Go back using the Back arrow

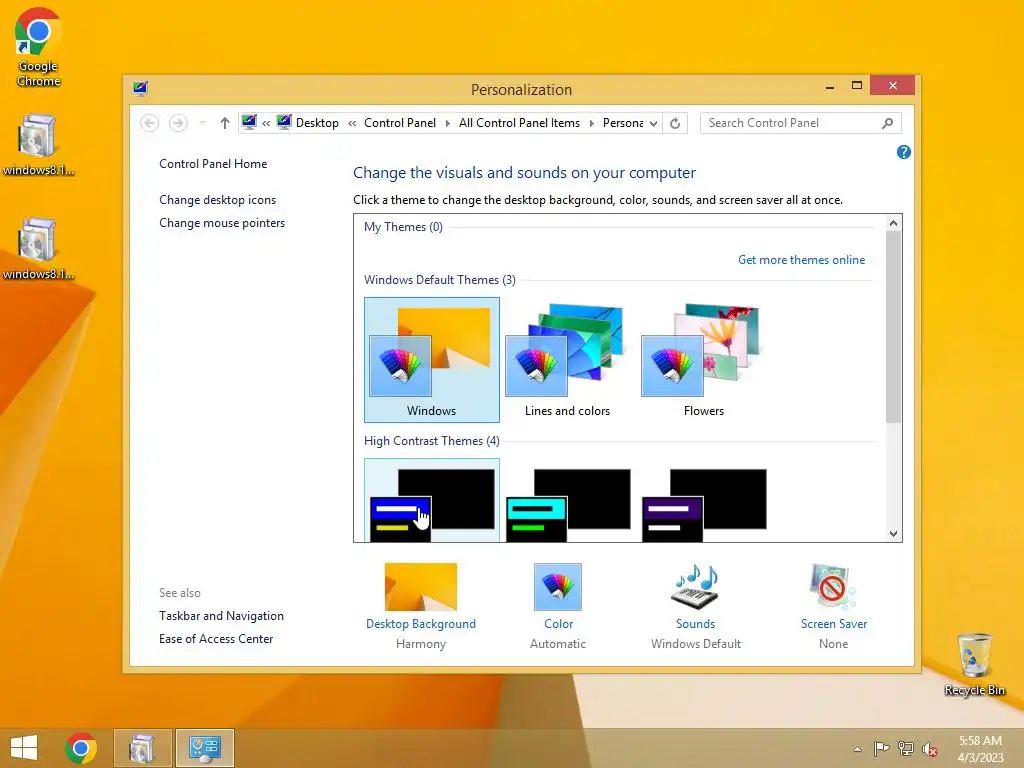click(150, 123)
